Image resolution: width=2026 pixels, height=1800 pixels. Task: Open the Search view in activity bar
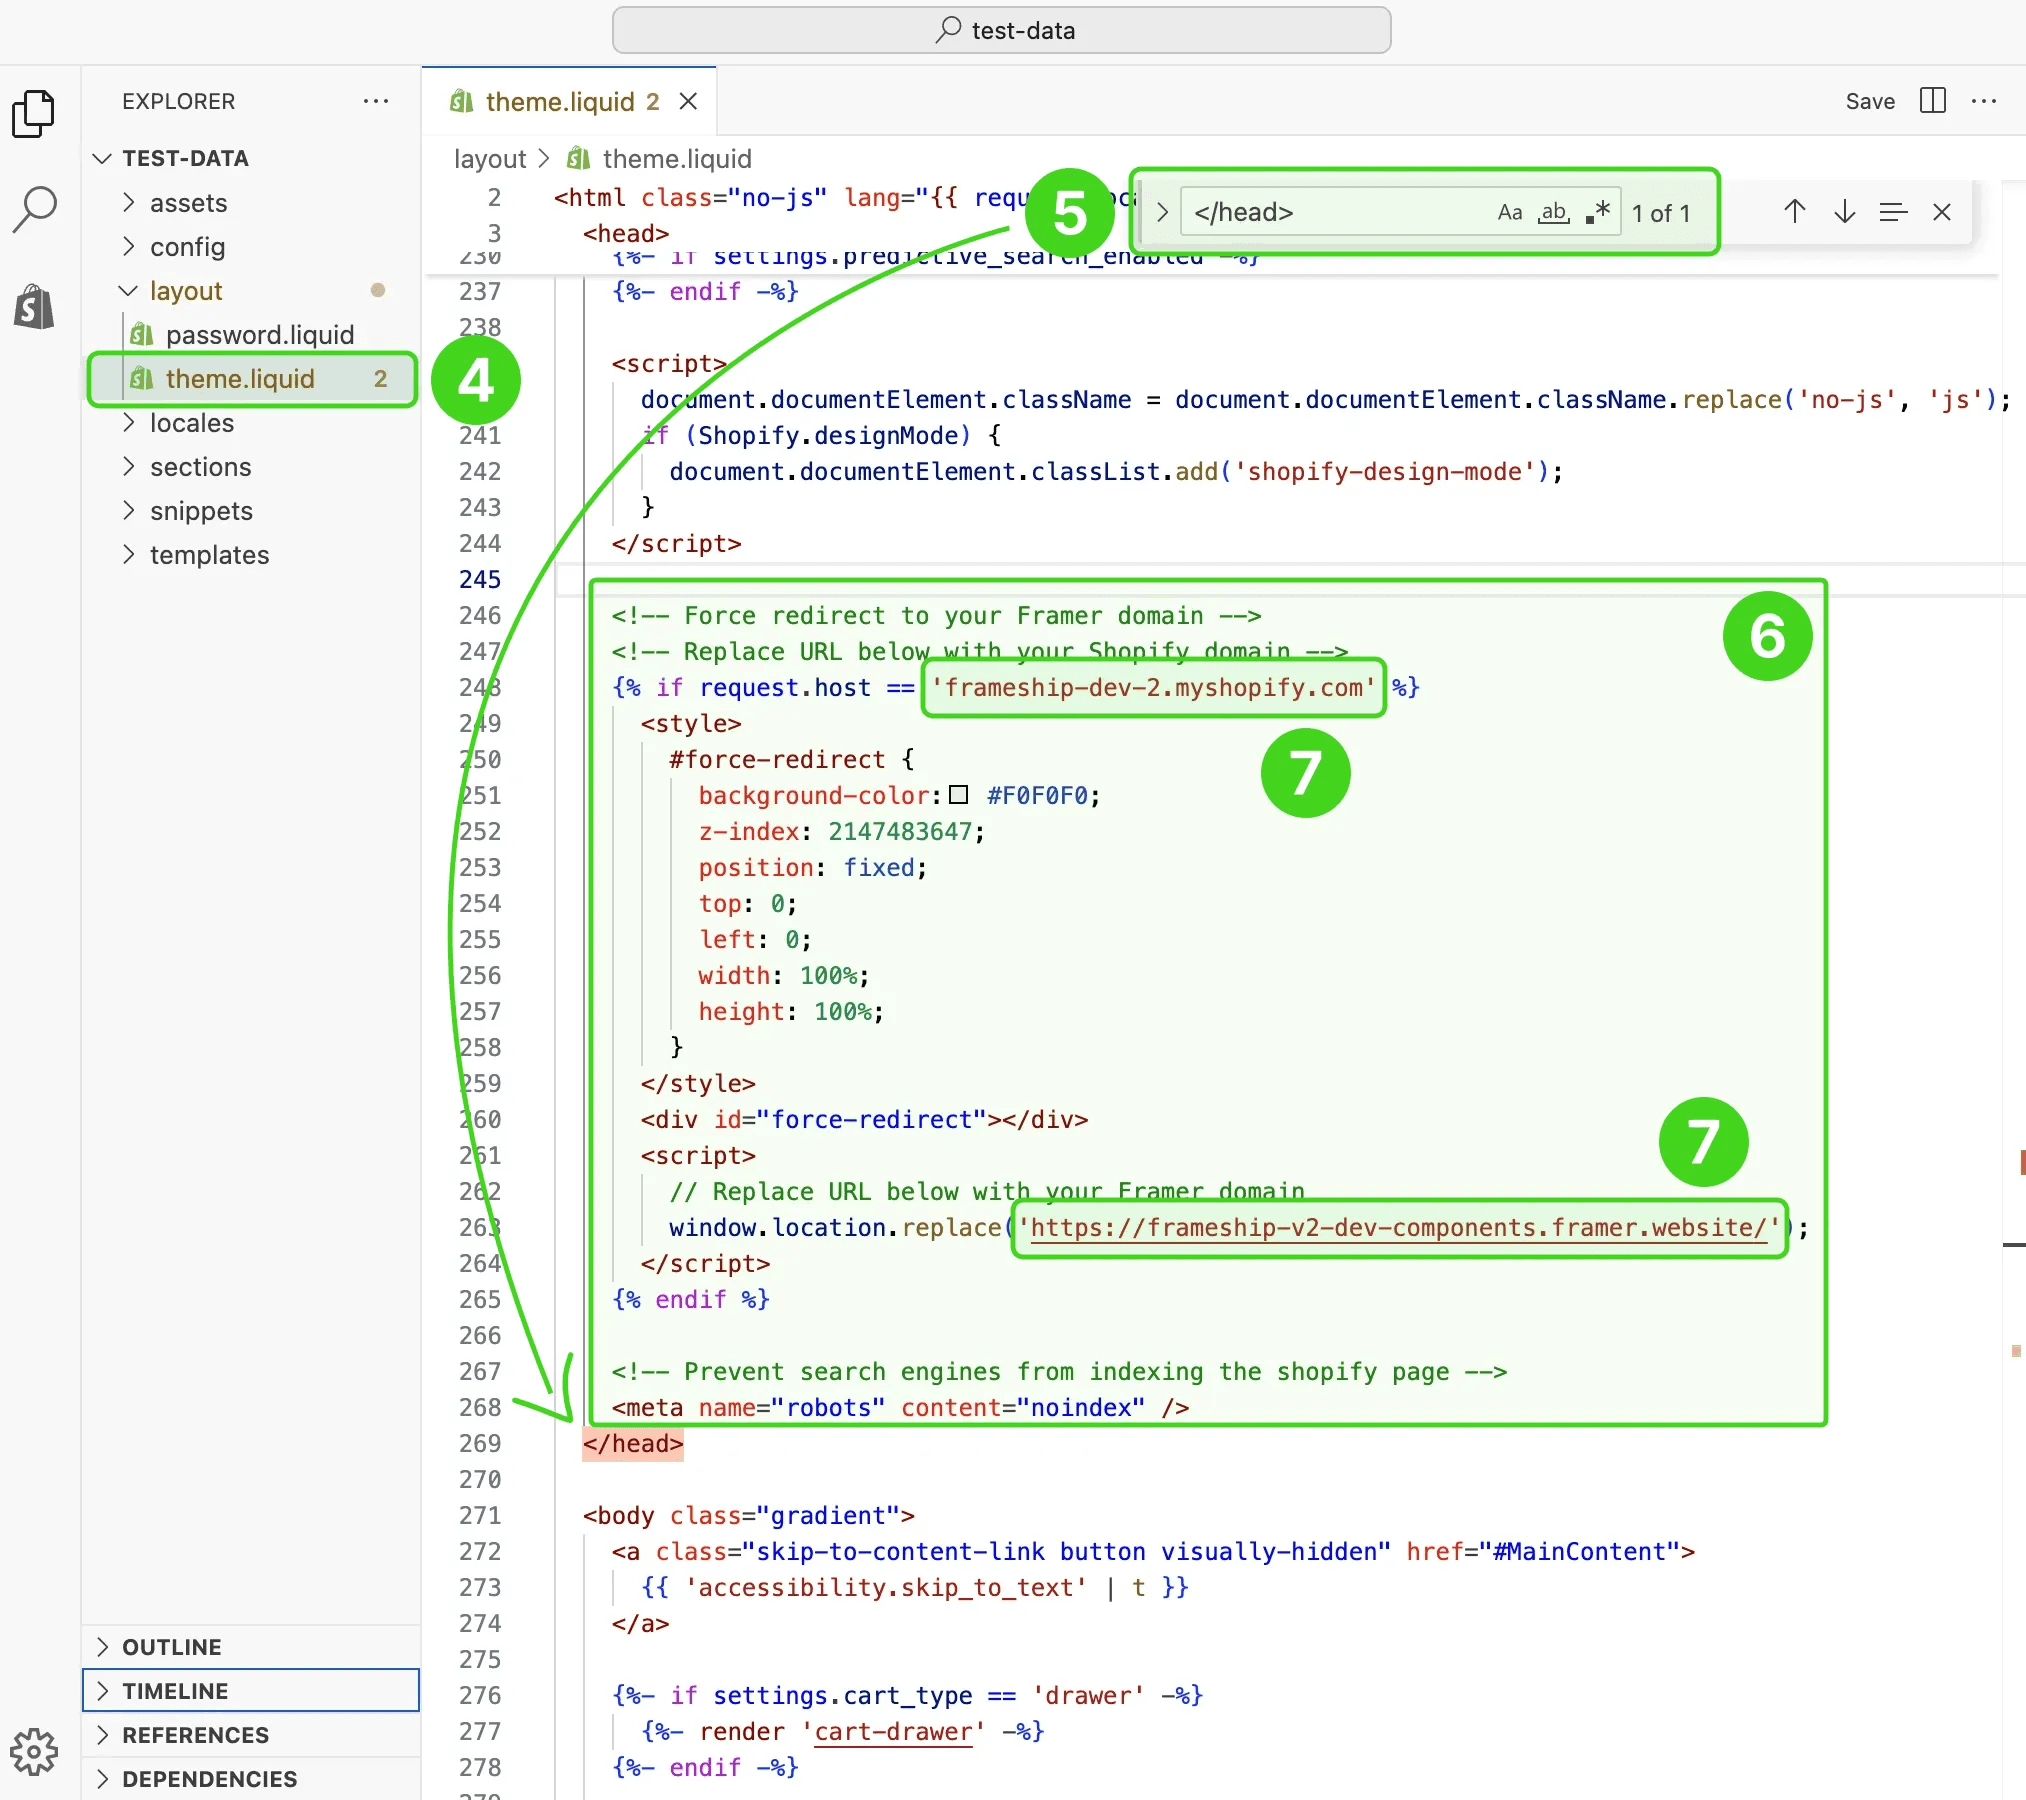(34, 209)
